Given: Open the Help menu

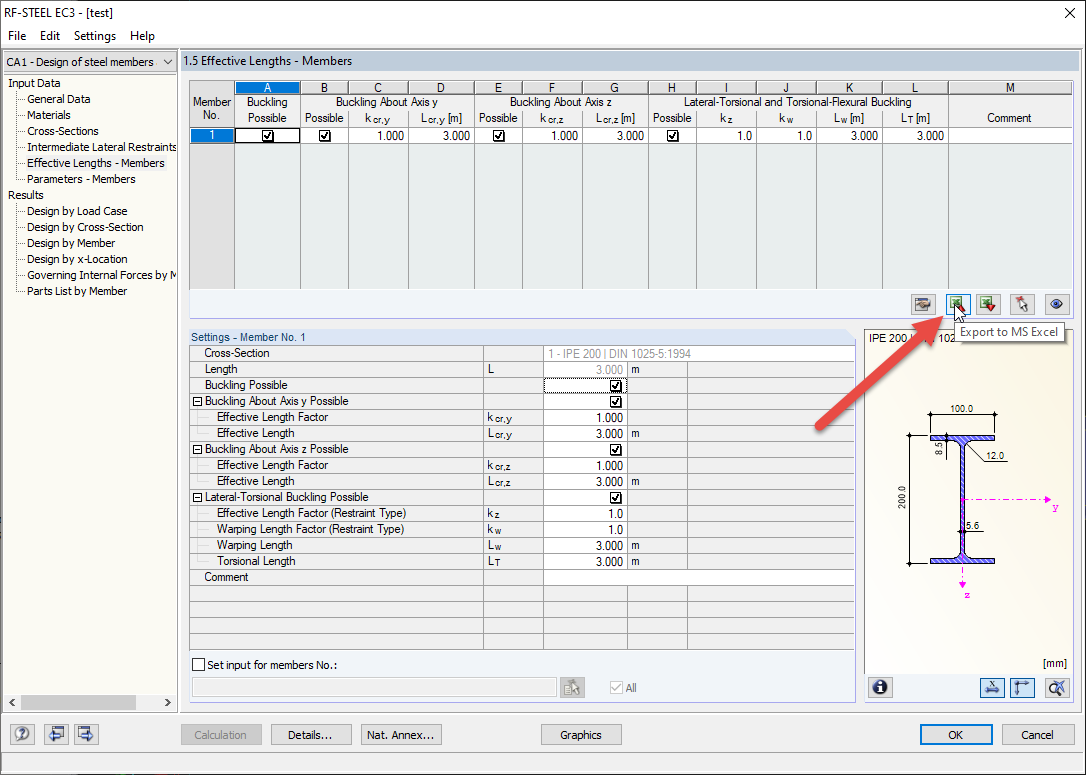Looking at the screenshot, I should [x=142, y=36].
